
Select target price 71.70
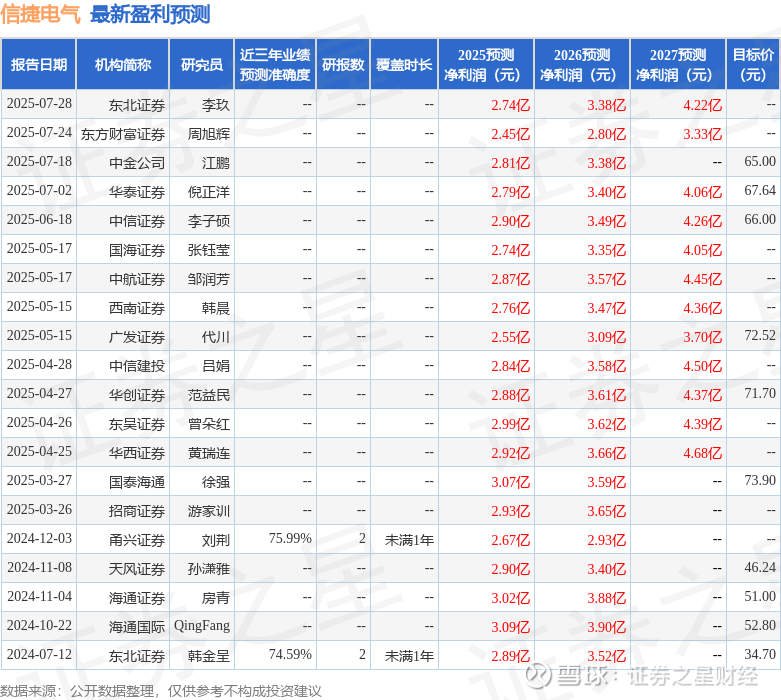tap(760, 394)
